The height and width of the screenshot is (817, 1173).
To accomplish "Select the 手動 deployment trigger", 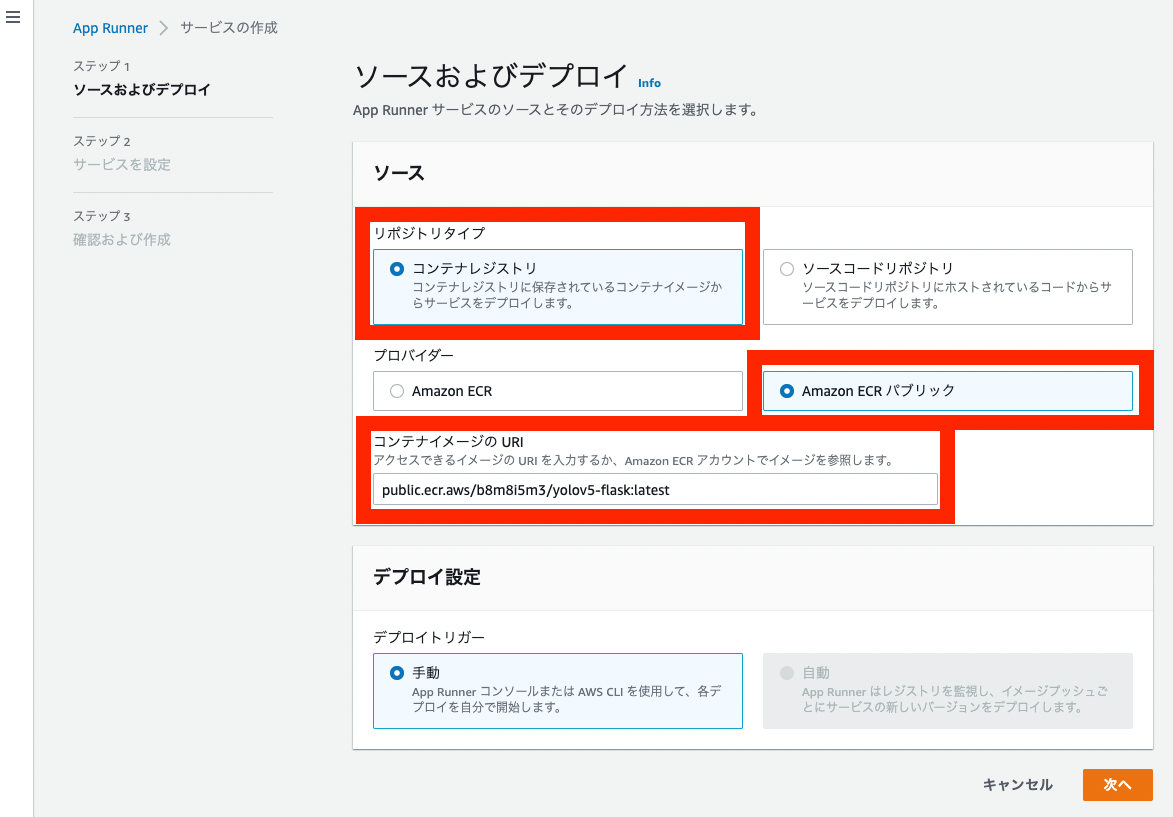I will click(x=557, y=691).
